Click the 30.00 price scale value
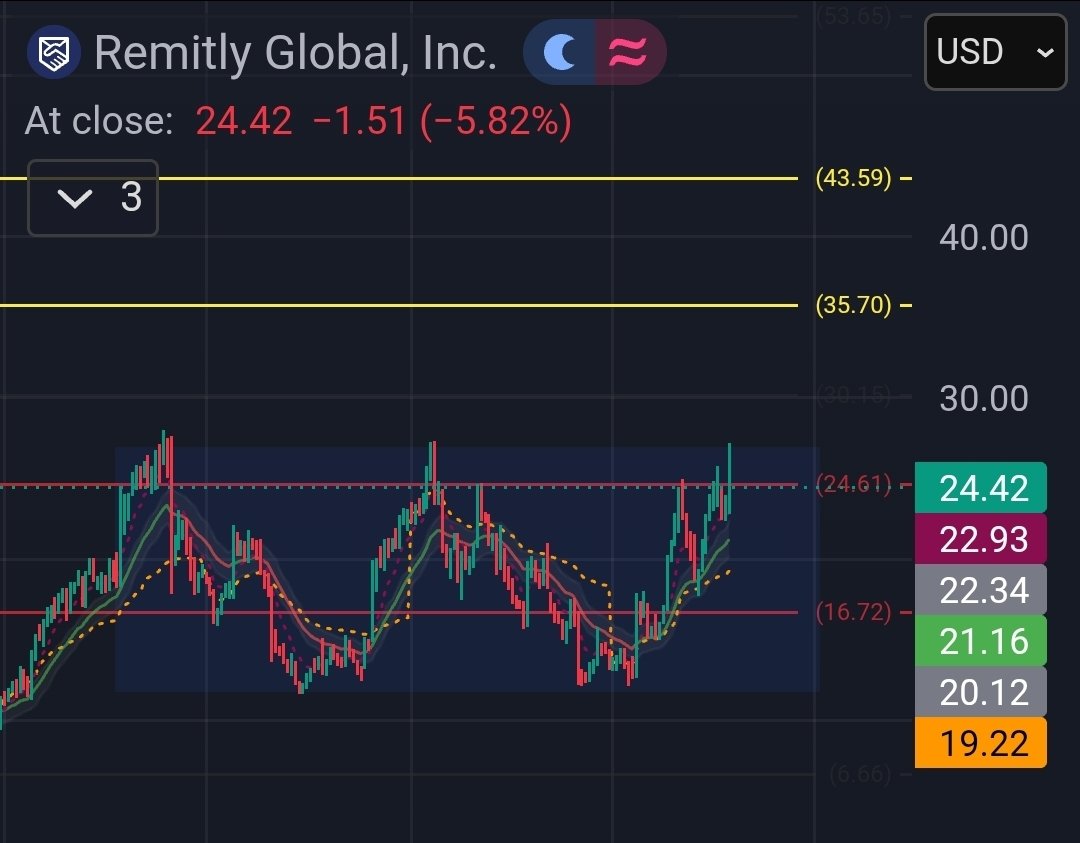Viewport: 1080px width, 843px height. pyautogui.click(x=984, y=399)
